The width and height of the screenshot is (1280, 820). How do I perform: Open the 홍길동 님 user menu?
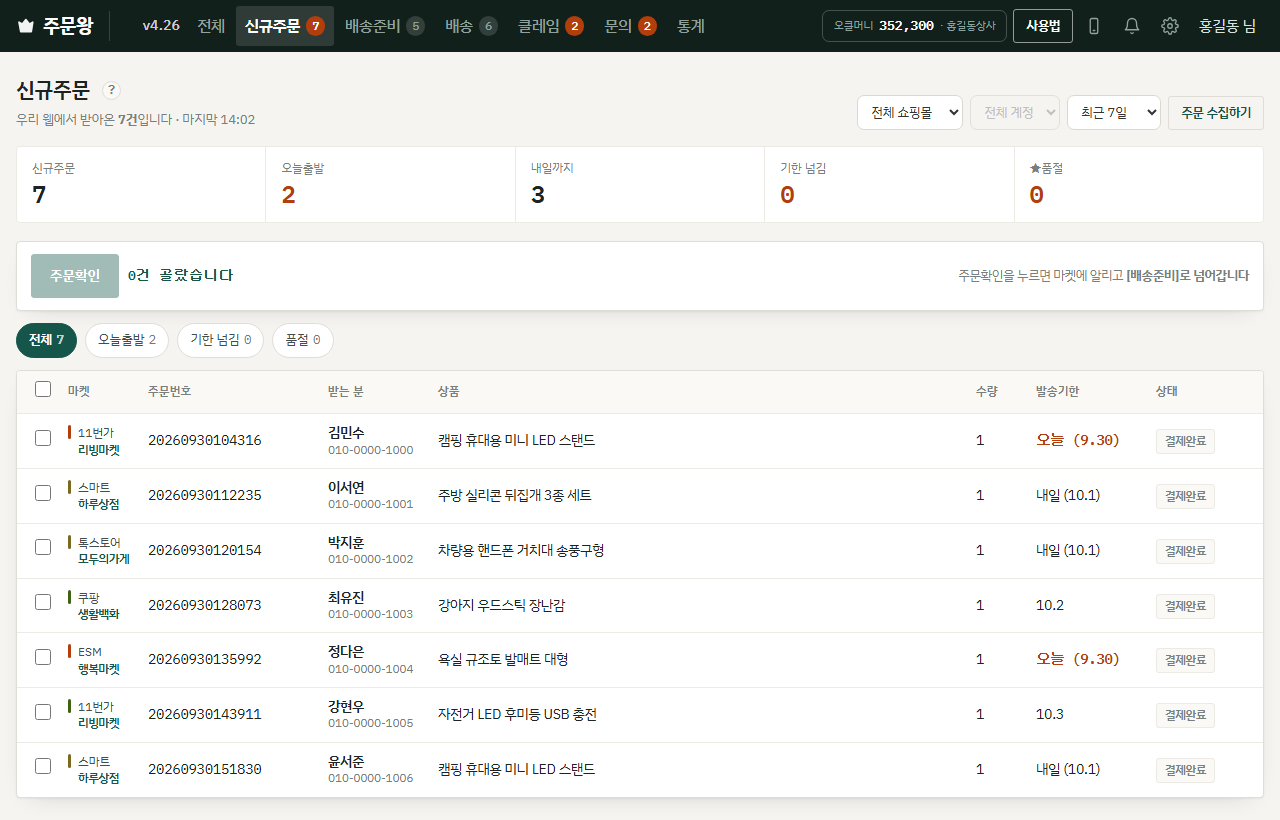(1228, 26)
